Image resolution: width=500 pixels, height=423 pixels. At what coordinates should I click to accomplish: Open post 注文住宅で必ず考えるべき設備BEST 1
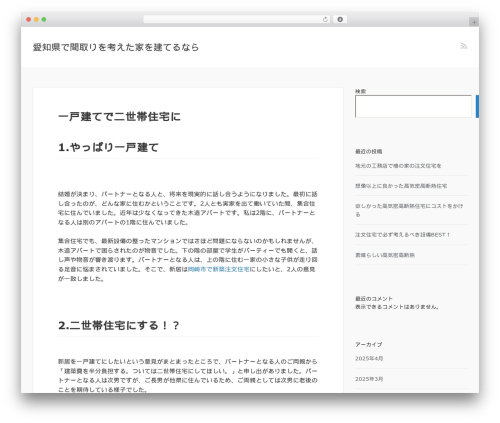point(402,235)
